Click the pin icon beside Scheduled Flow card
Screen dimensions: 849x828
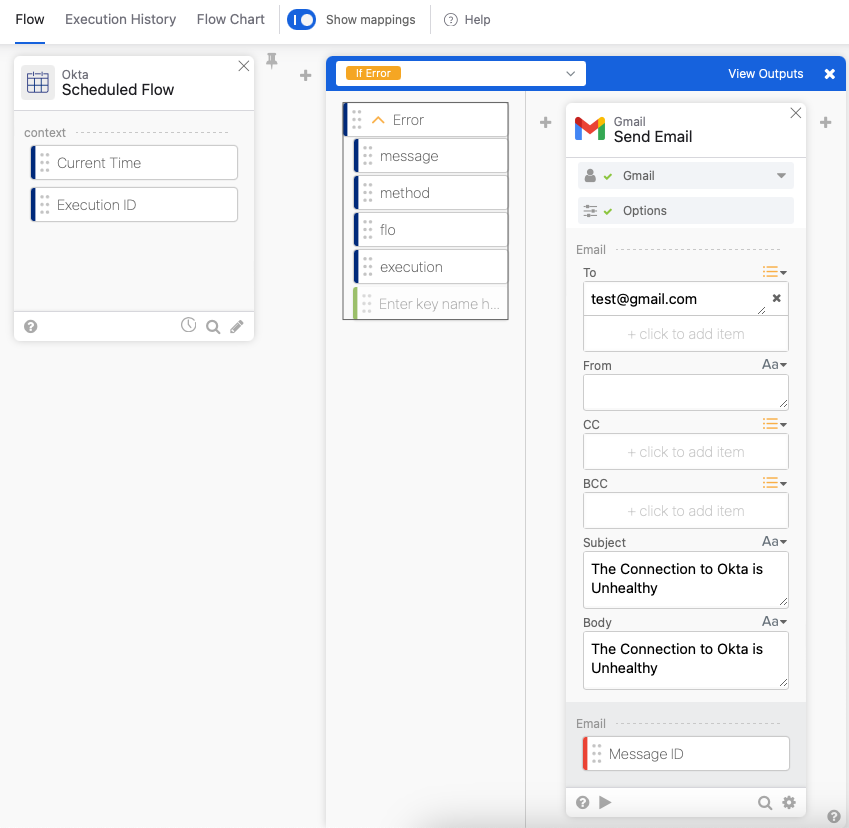[x=271, y=61]
